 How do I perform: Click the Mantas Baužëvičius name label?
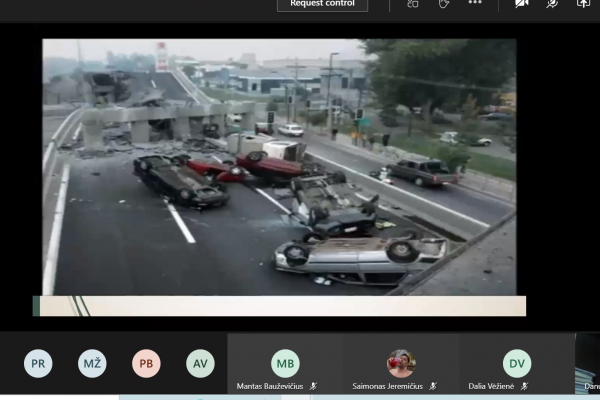(x=270, y=386)
